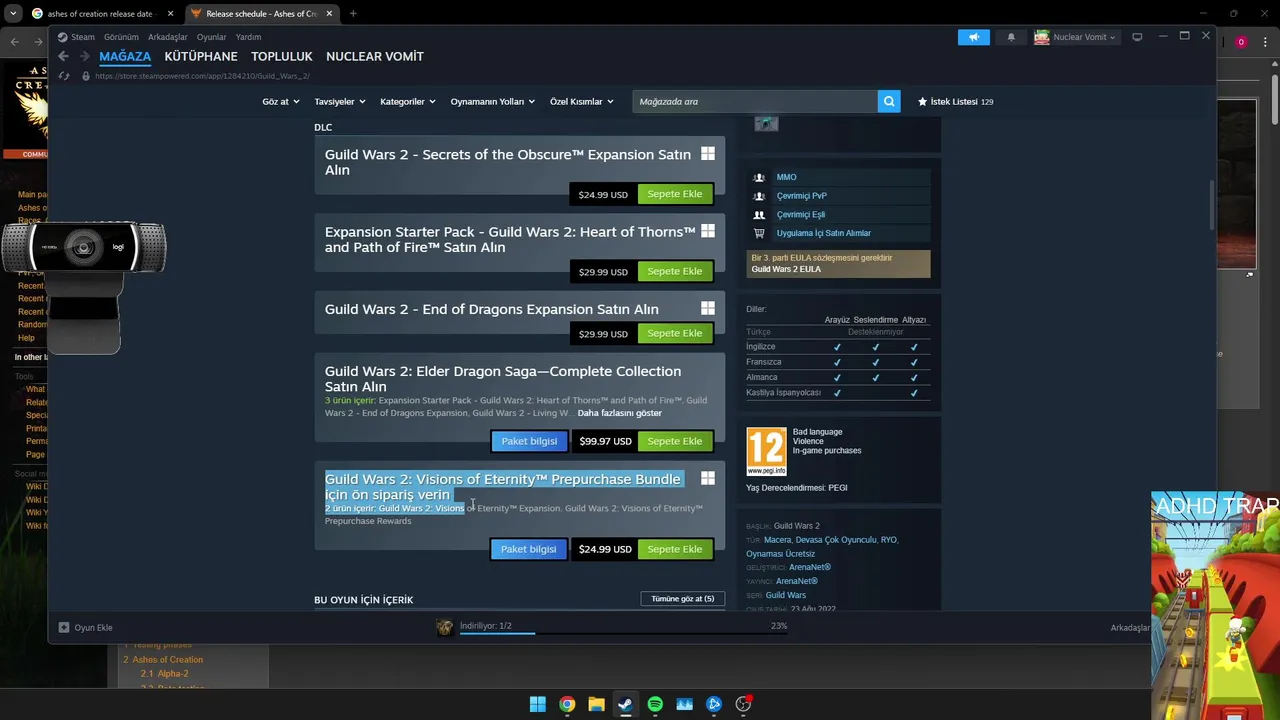Image resolution: width=1280 pixels, height=720 pixels.
Task: Open Paket bilgisi for Elder Dragon Saga
Action: (x=529, y=441)
